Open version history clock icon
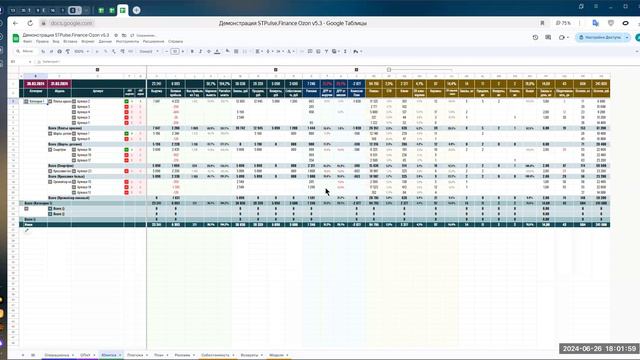 point(535,37)
